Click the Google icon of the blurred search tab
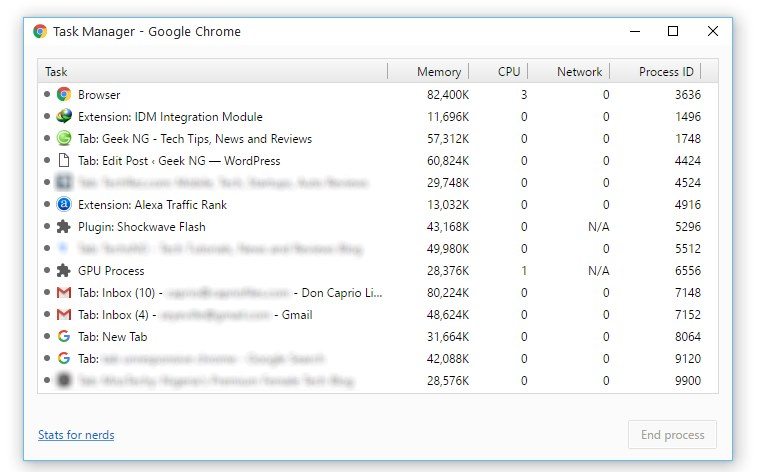Image resolution: width=762 pixels, height=472 pixels. click(64, 358)
